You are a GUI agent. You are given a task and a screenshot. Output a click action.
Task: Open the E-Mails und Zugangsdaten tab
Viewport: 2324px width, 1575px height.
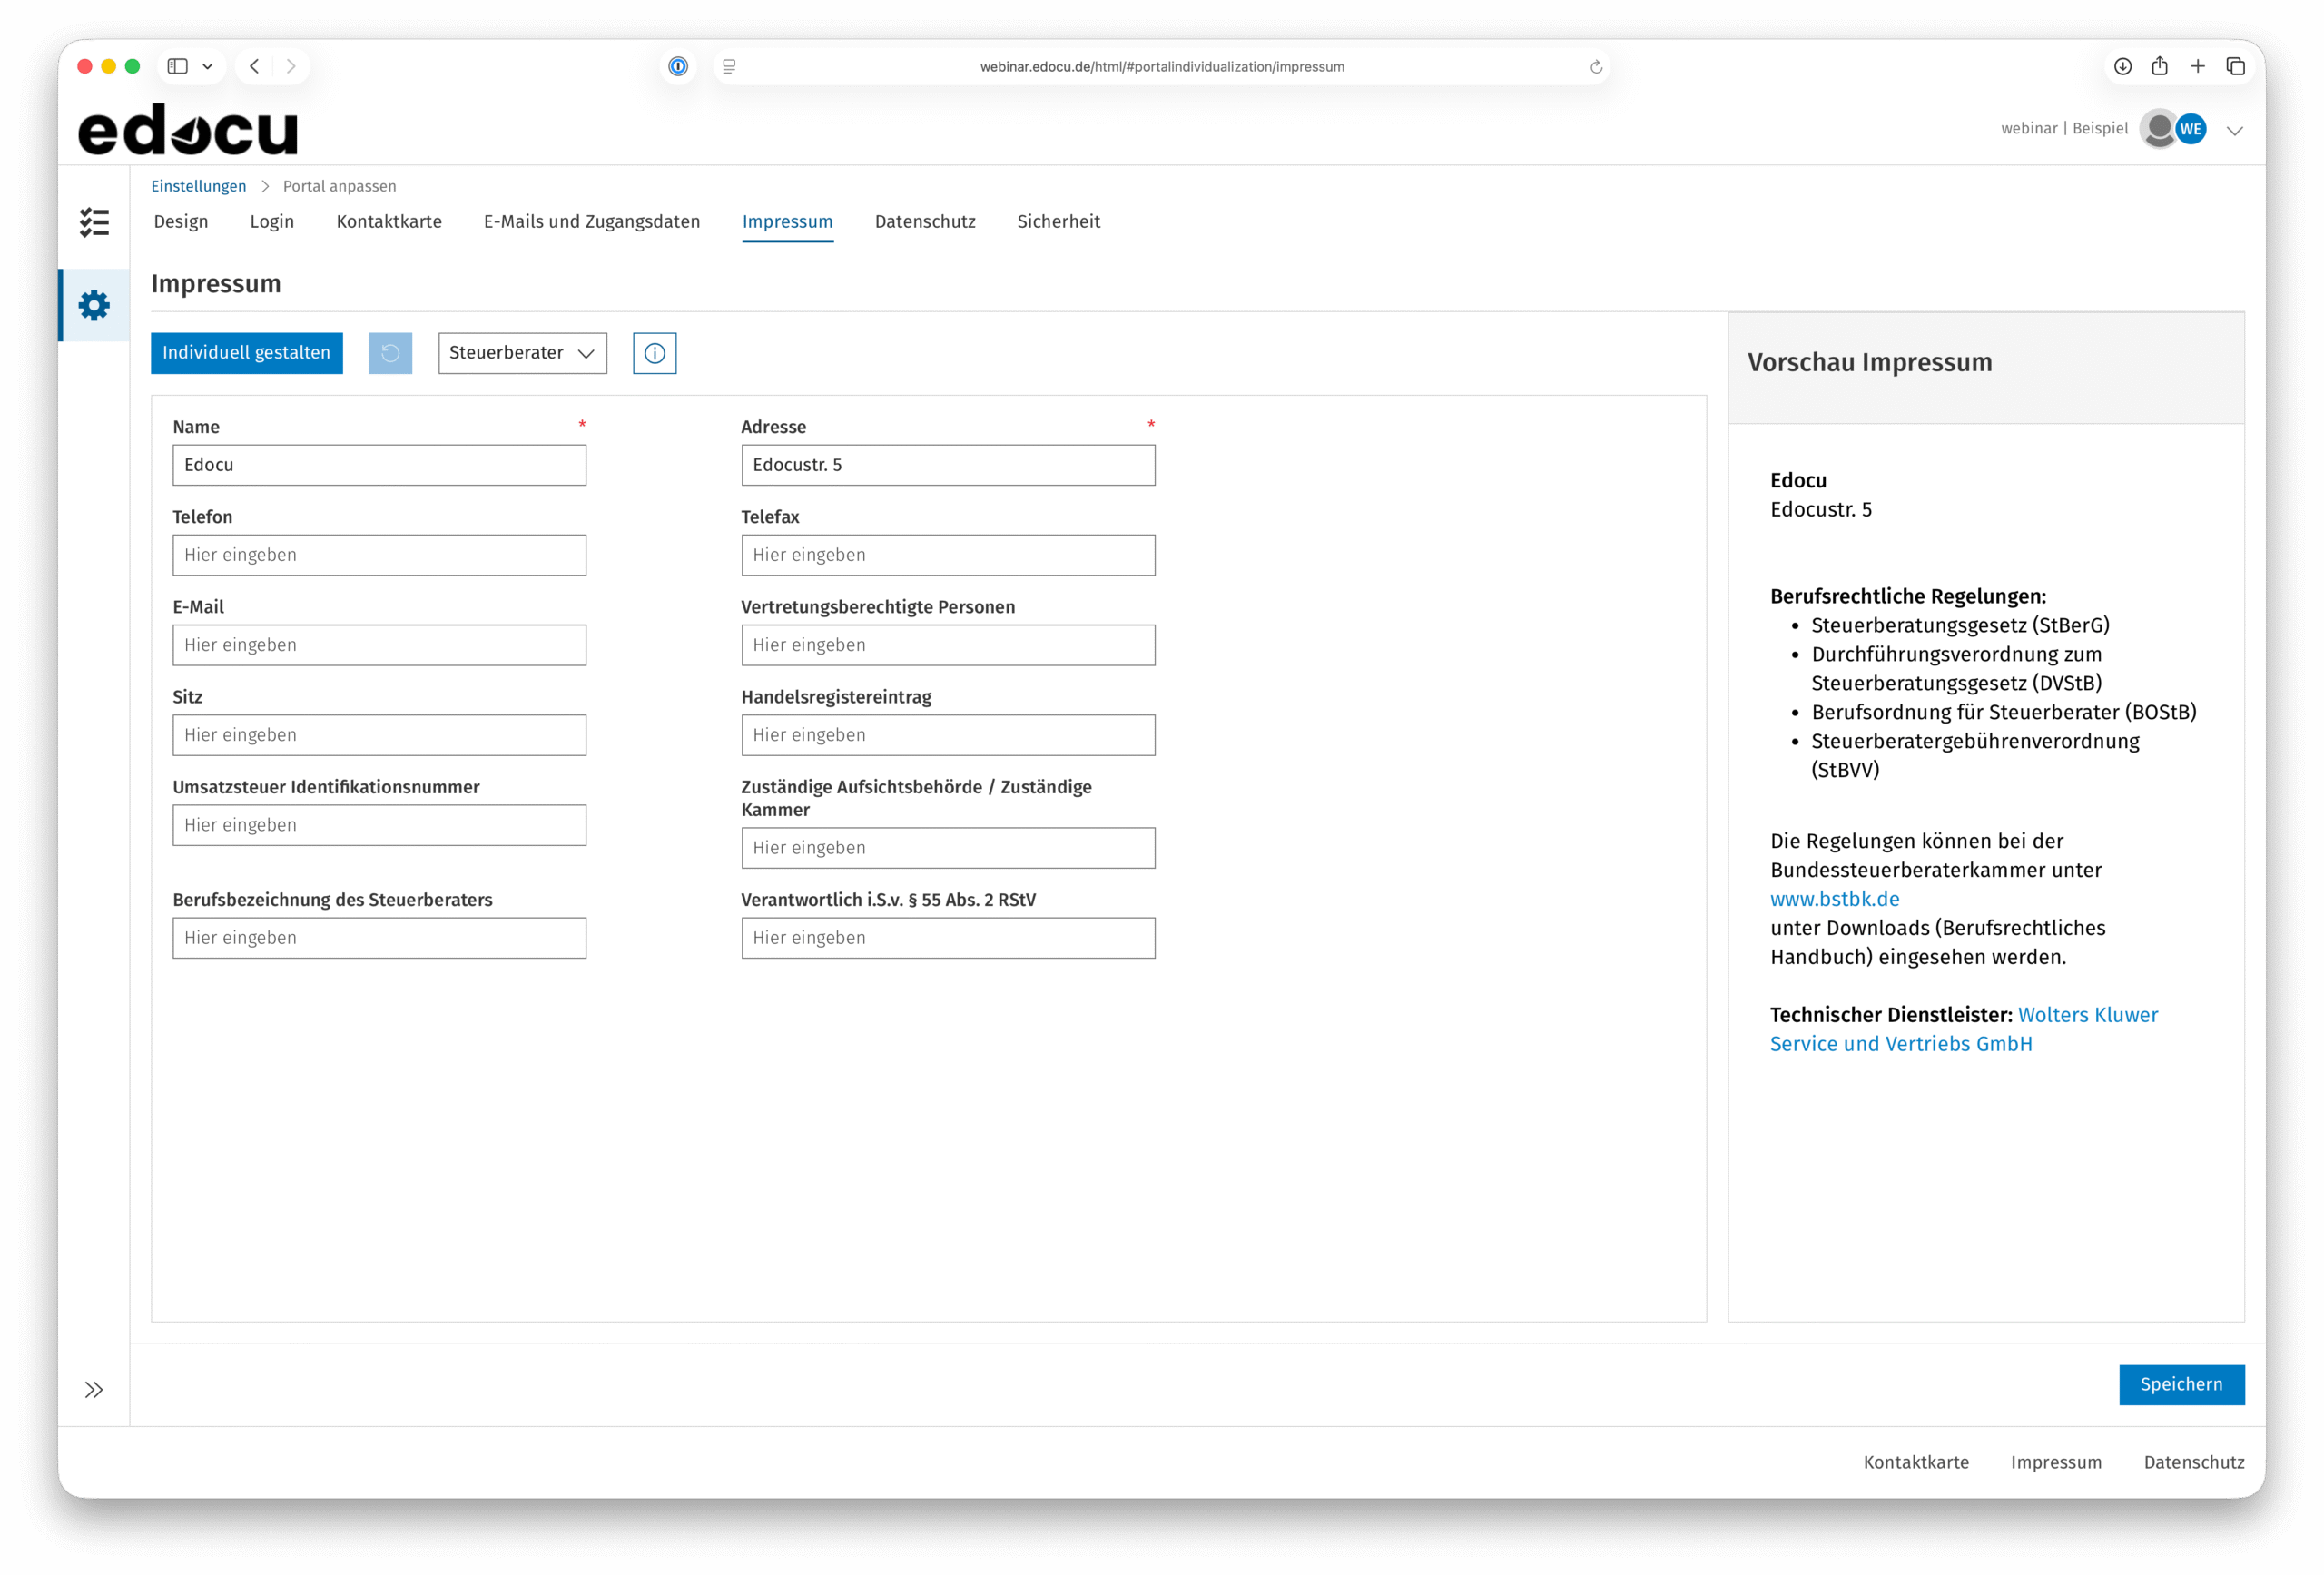coord(591,222)
